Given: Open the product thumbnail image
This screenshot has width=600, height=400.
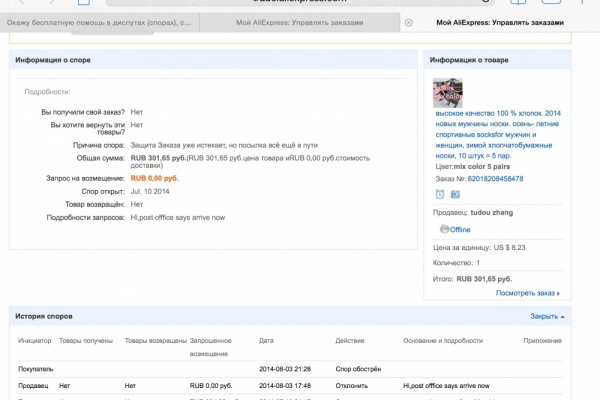Looking at the screenshot, I should [x=446, y=92].
